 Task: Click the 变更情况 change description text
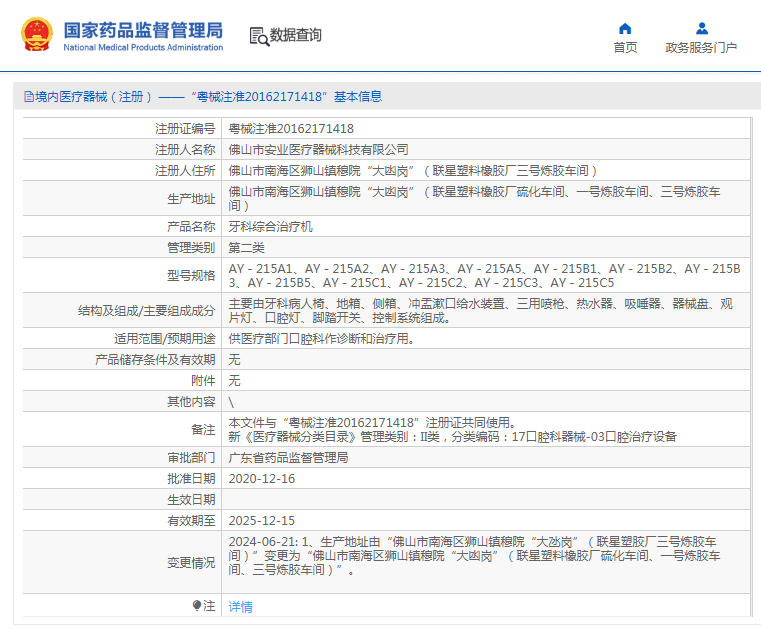coord(474,556)
